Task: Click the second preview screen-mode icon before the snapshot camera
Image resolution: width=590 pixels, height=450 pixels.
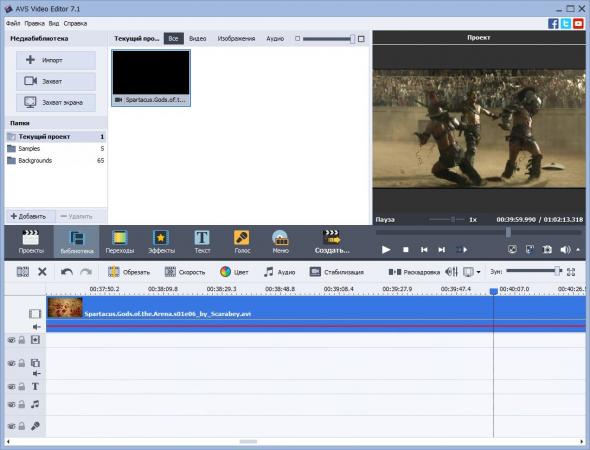Action: pyautogui.click(x=530, y=249)
